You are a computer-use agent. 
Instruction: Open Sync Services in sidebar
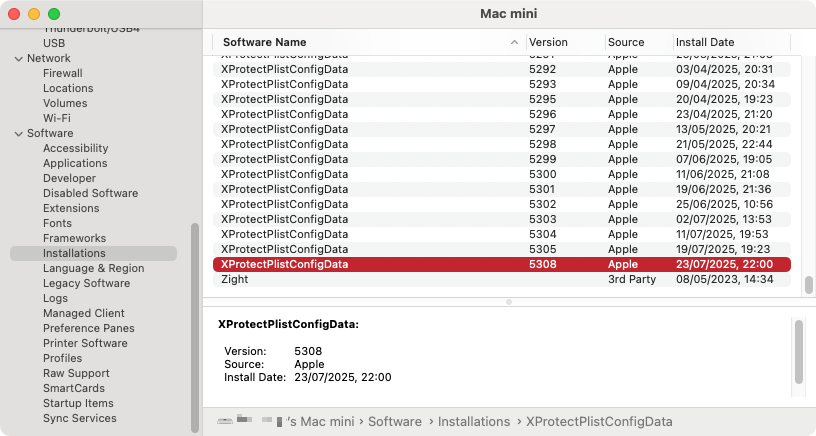[80, 418]
